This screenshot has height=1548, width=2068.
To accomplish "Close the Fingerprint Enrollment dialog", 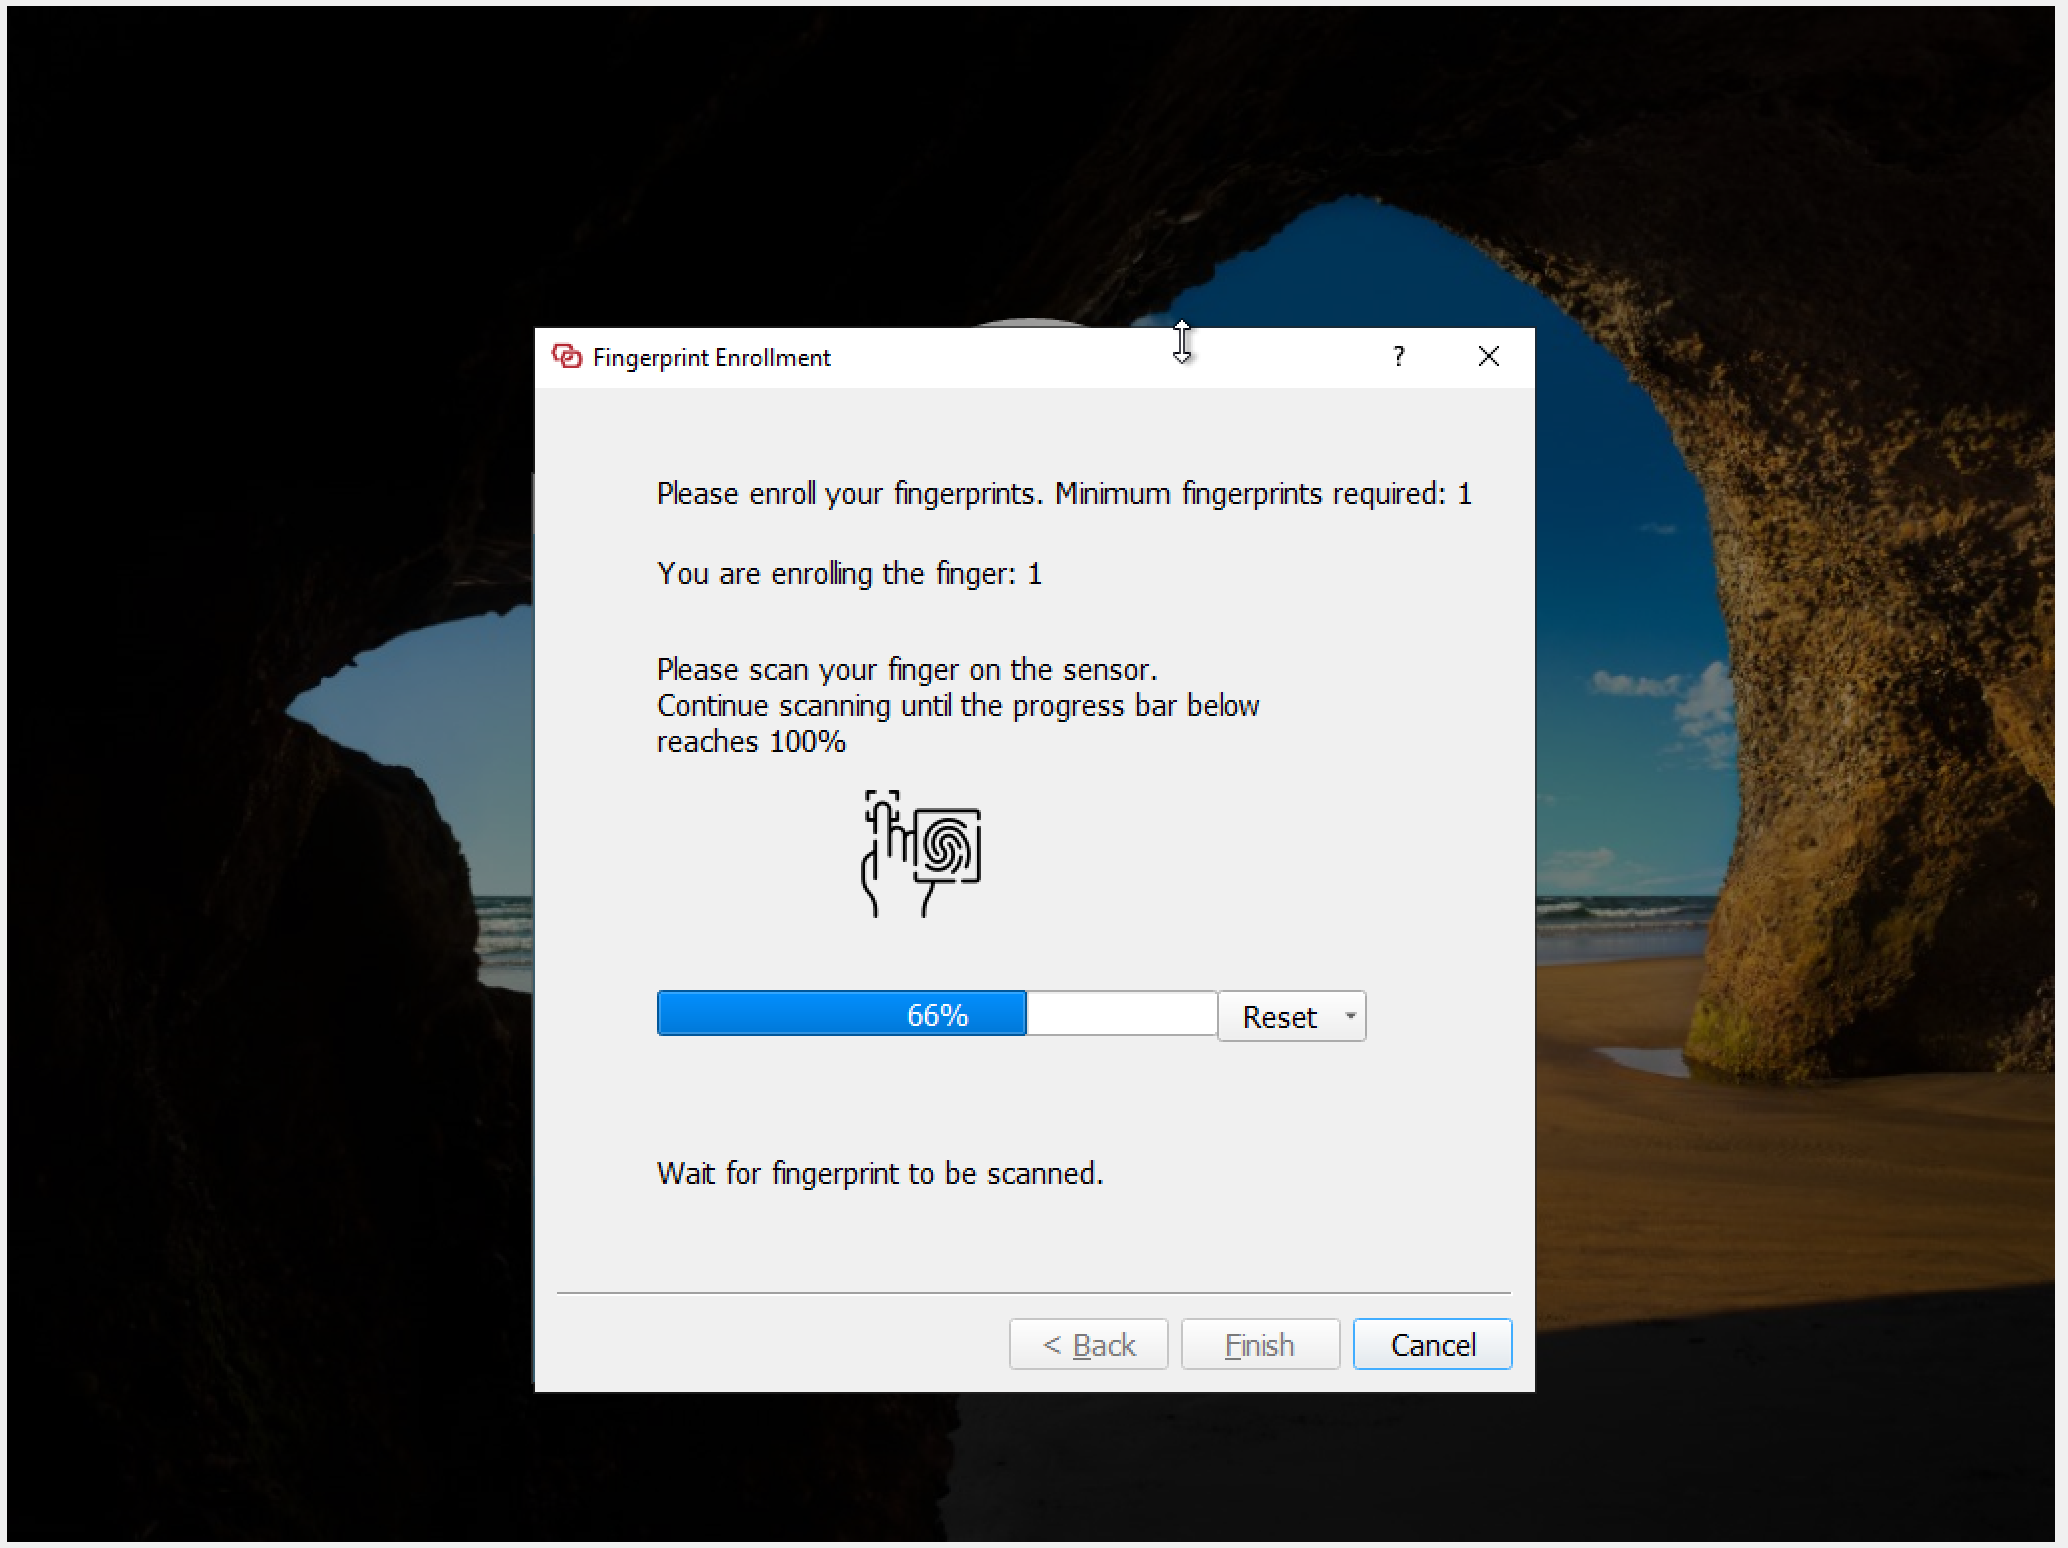I will (1488, 356).
